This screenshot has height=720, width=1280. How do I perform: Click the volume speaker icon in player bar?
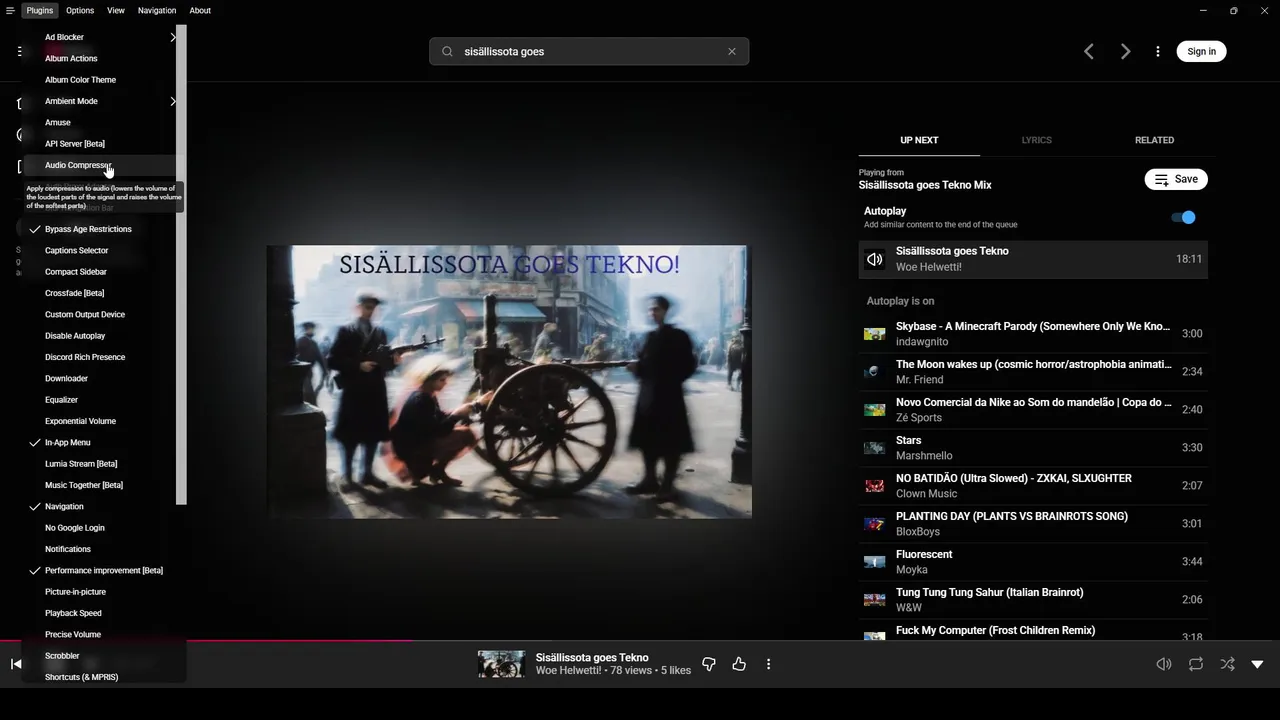1164,664
